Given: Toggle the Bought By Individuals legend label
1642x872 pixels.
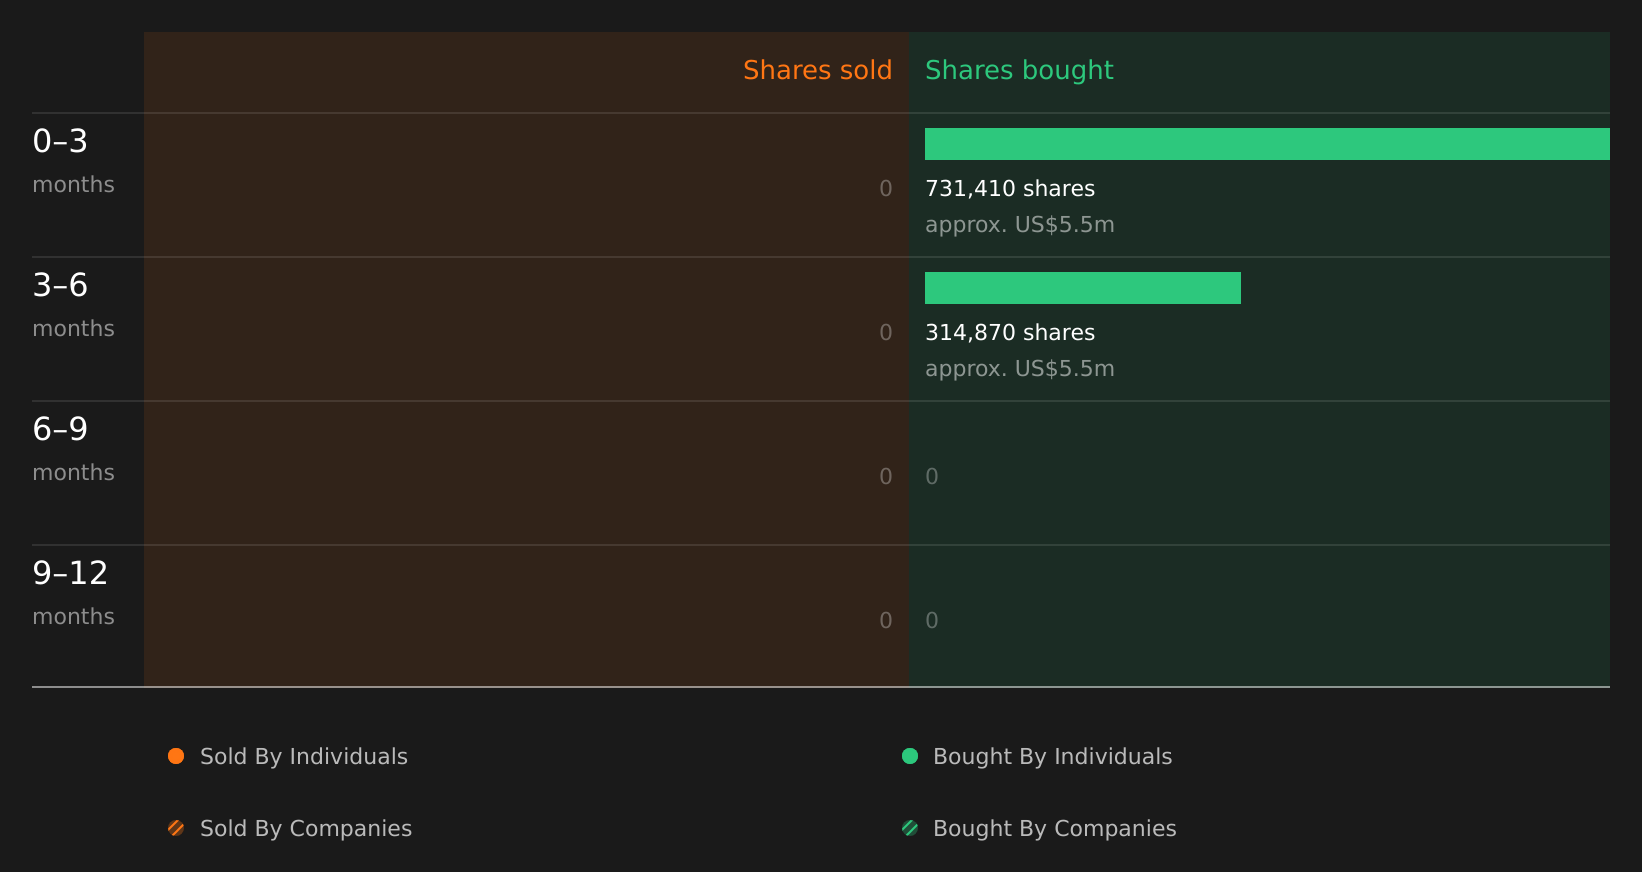Looking at the screenshot, I should point(1052,757).
